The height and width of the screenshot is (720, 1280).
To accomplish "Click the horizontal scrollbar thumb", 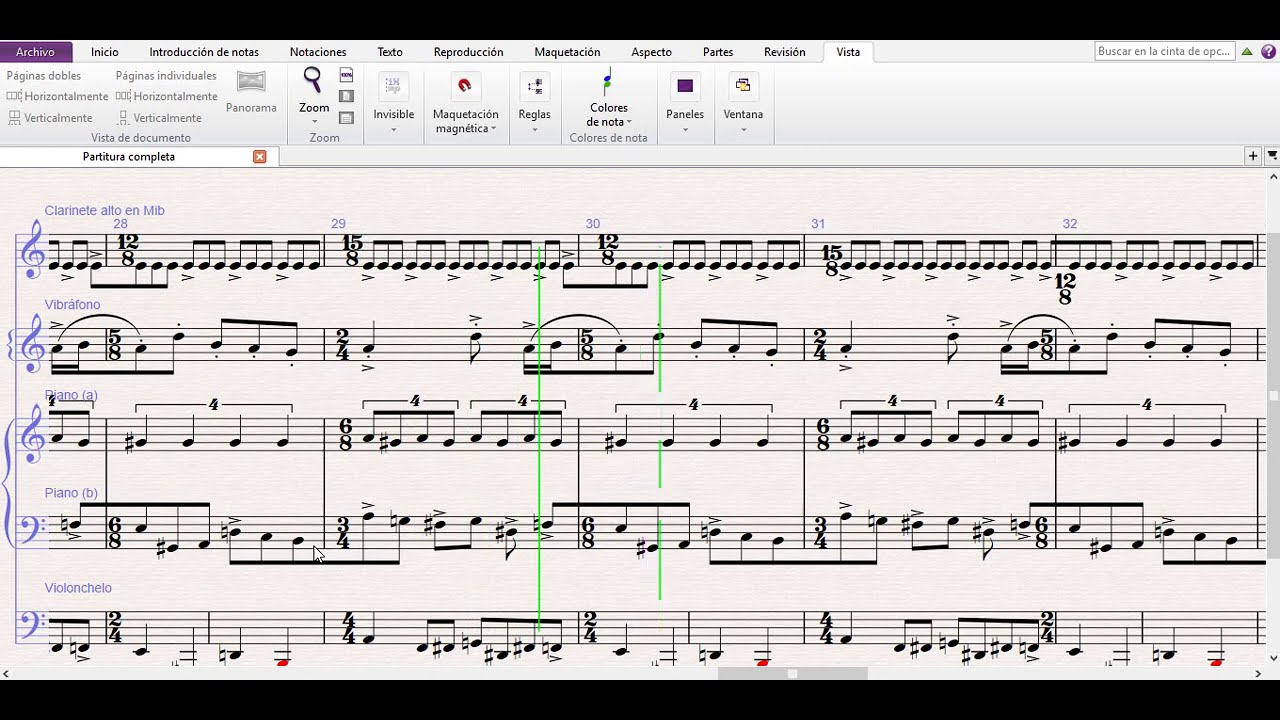I will pyautogui.click(x=792, y=674).
